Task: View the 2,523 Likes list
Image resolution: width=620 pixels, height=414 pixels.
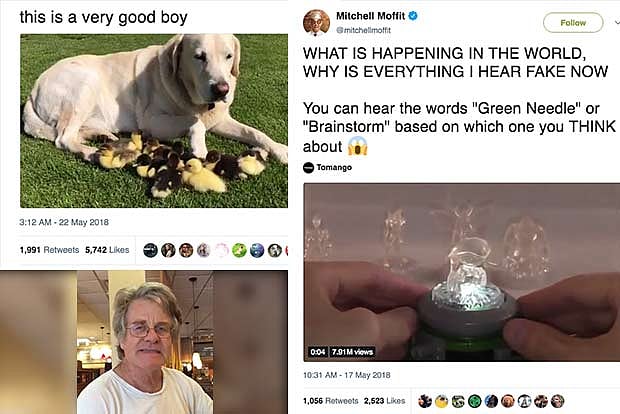Action: pyautogui.click(x=384, y=401)
